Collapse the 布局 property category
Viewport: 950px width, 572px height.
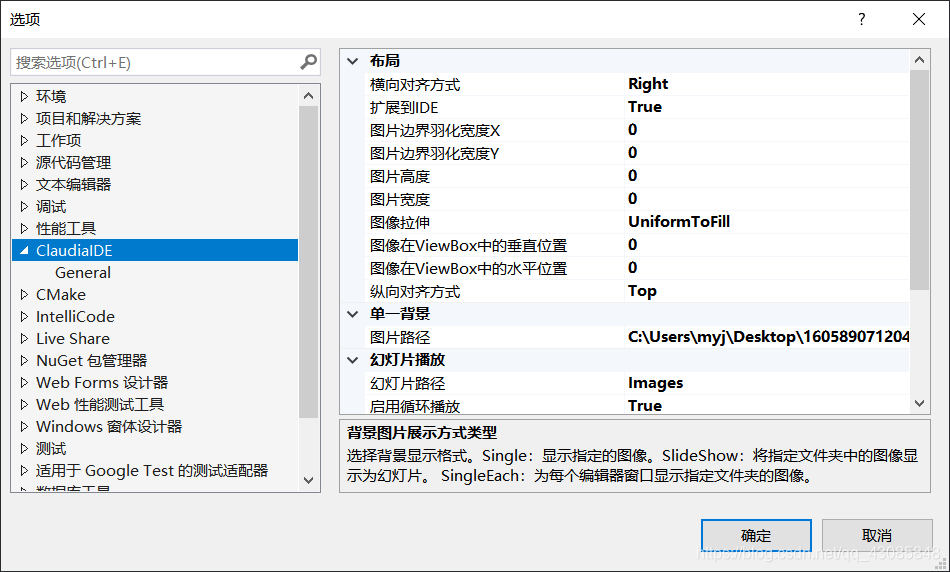click(353, 61)
